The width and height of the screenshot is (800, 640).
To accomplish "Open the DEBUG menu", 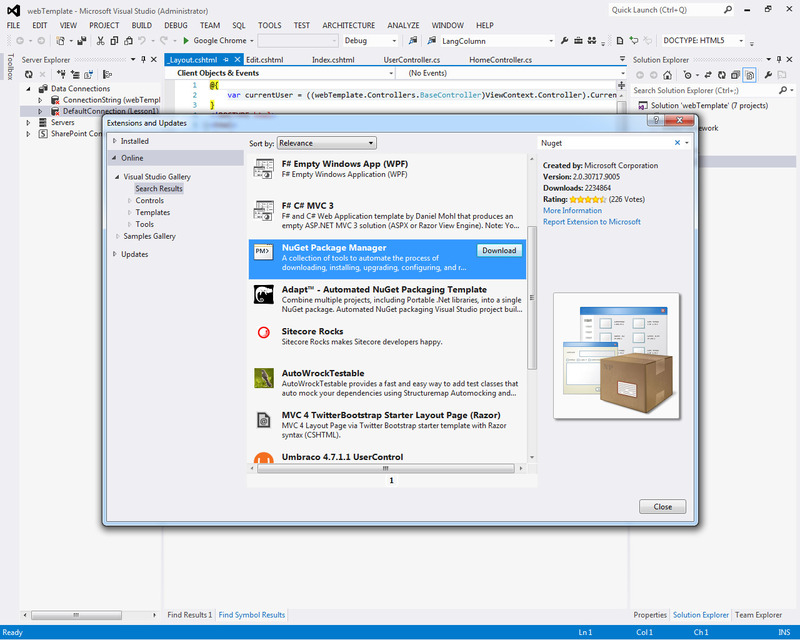I will coord(176,25).
